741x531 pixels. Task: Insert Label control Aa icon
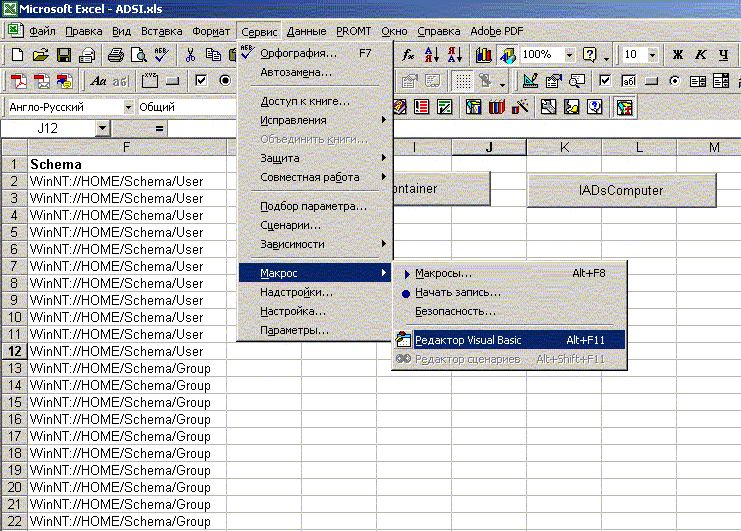tap(98, 81)
